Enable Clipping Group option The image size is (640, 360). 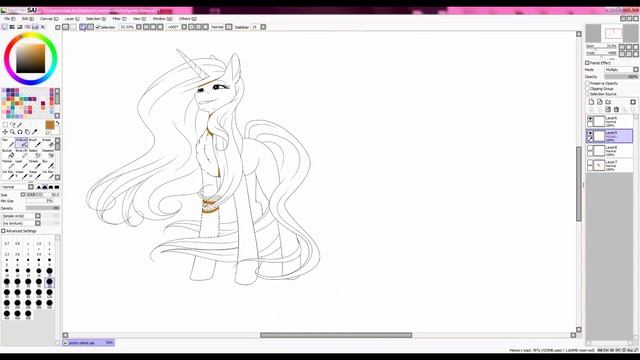point(587,89)
